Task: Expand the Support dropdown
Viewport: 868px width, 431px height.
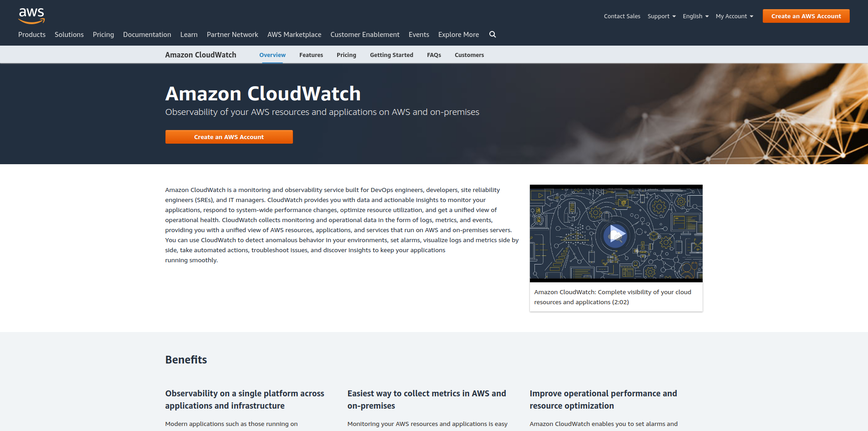Action: [661, 16]
